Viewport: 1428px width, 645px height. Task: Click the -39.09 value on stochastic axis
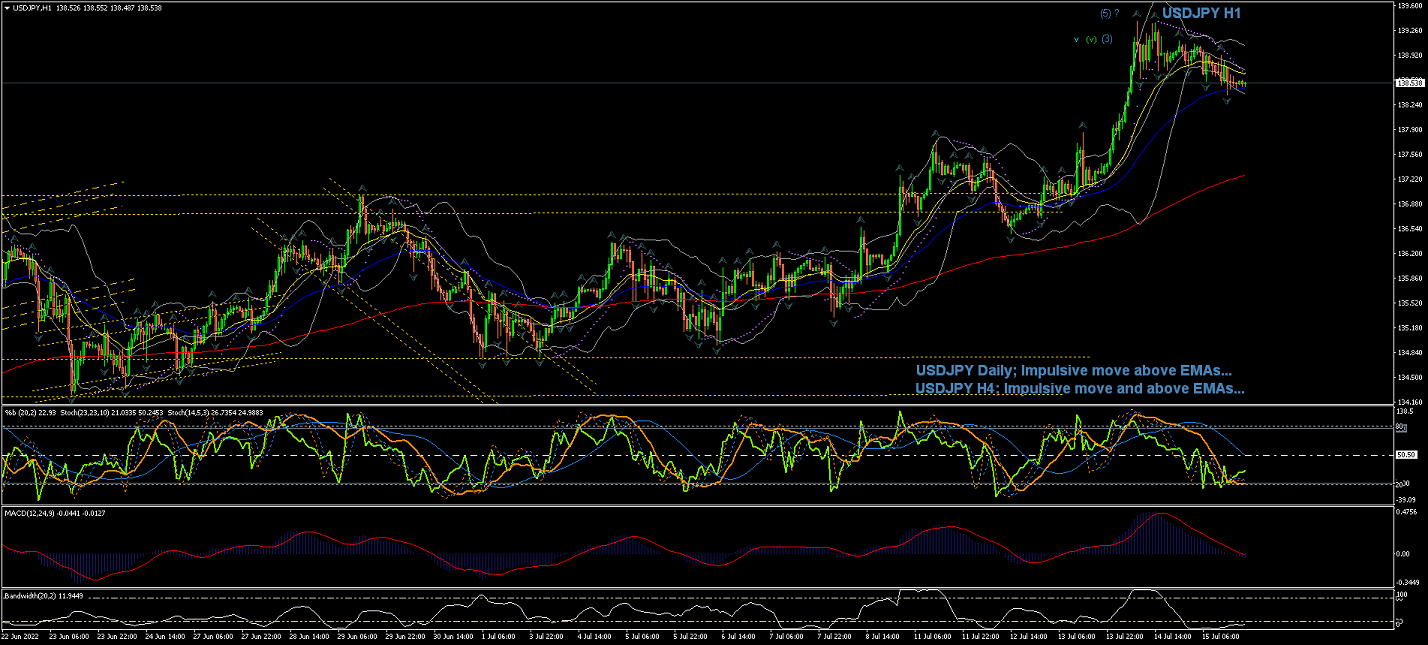click(1405, 499)
